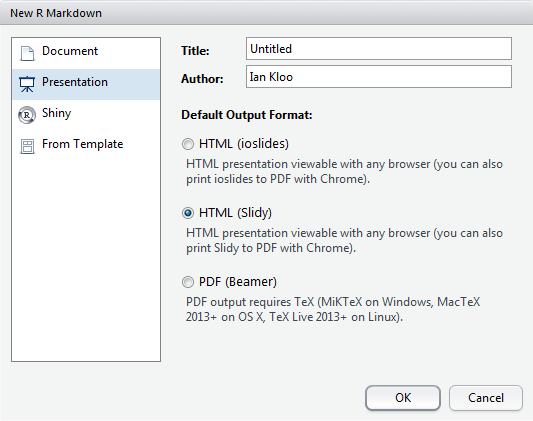This screenshot has width=533, height=421.
Task: Select the HTML (Slidy) radio button
Action: click(188, 213)
